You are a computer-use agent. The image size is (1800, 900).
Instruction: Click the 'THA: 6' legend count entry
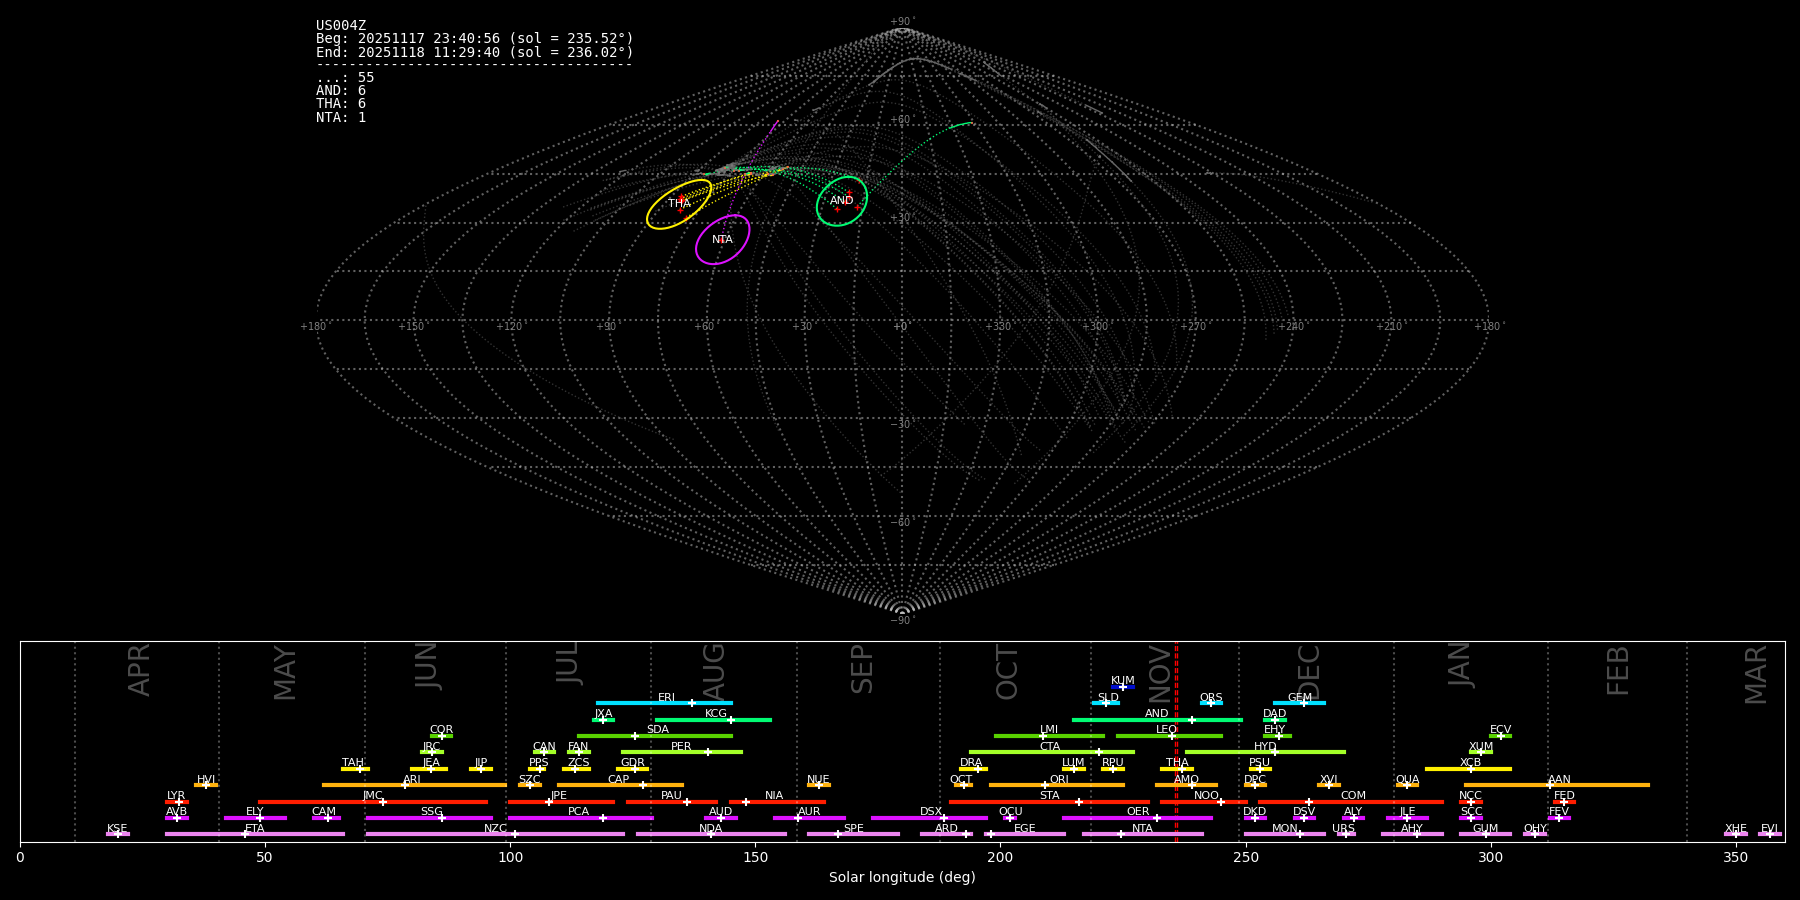341,104
